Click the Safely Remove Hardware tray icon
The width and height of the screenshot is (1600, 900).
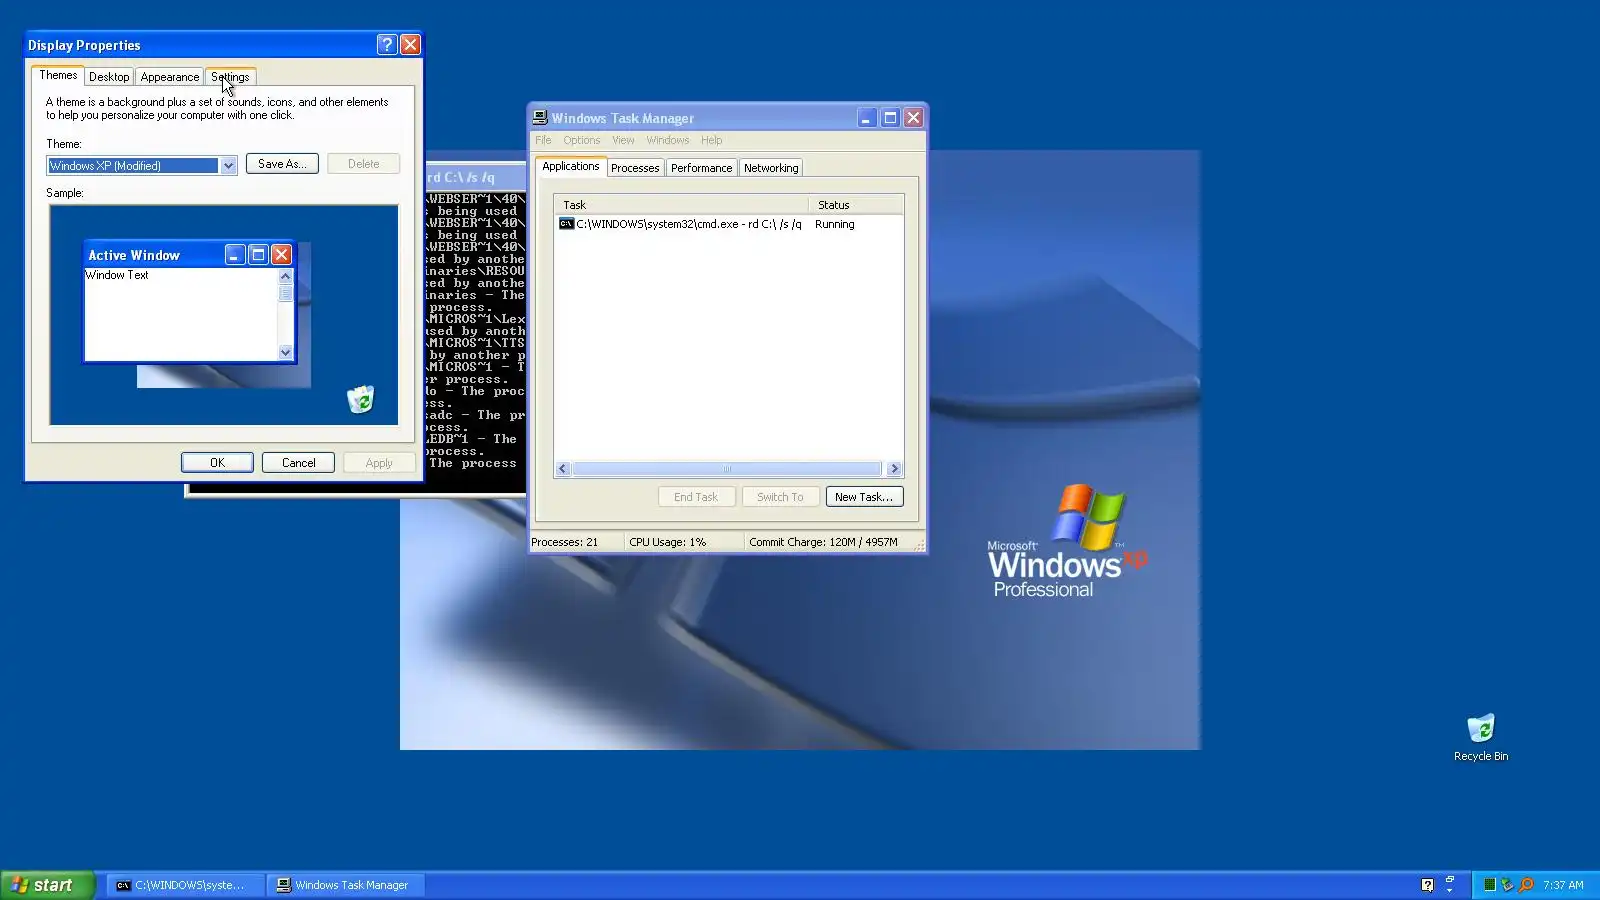click(1507, 885)
